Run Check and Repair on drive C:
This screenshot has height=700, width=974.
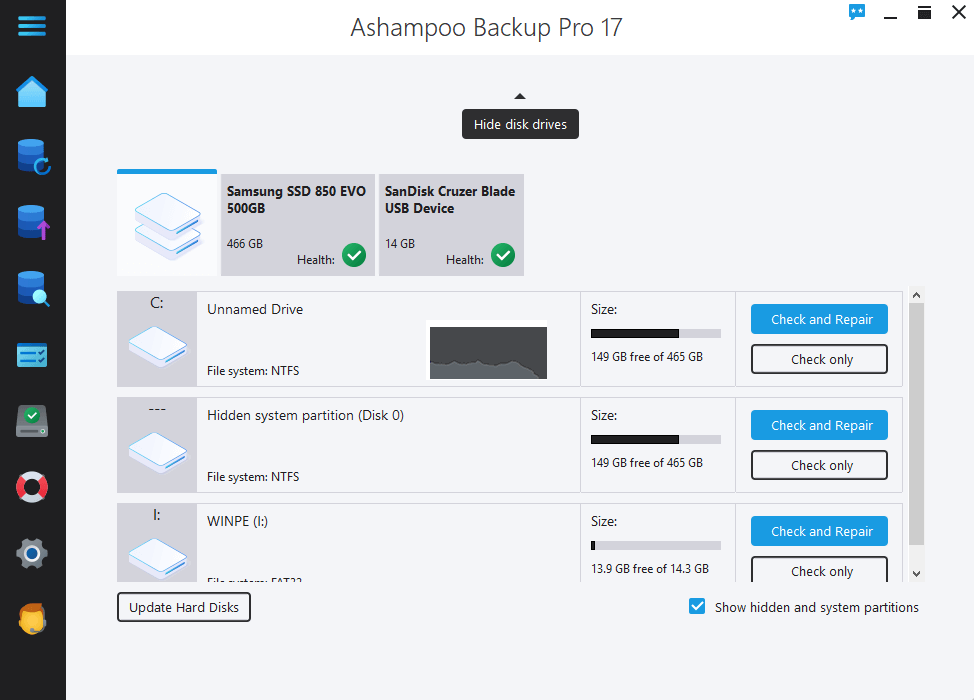pos(819,318)
